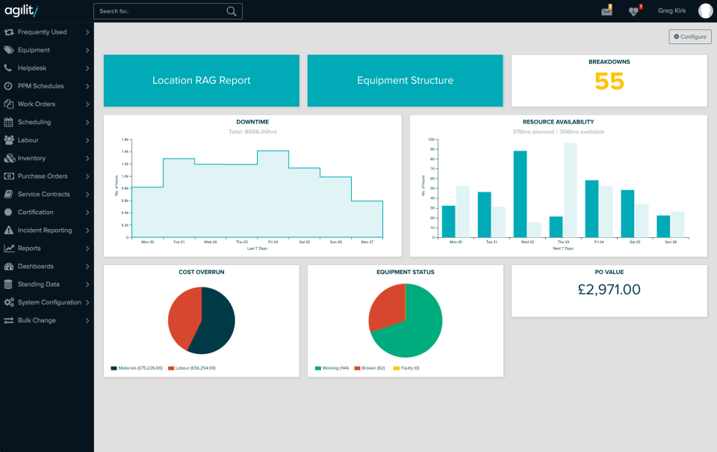Click the System Configuration gears icon

[9, 302]
